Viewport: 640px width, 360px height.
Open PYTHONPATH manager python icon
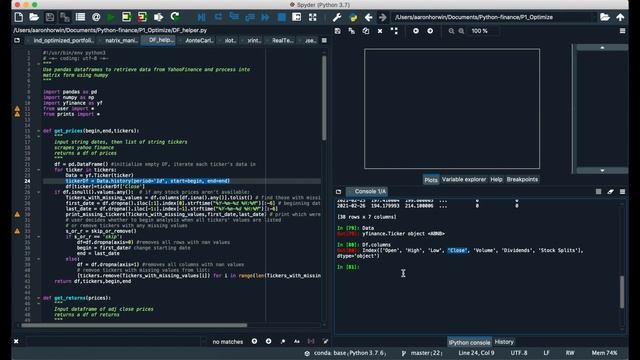point(353,17)
